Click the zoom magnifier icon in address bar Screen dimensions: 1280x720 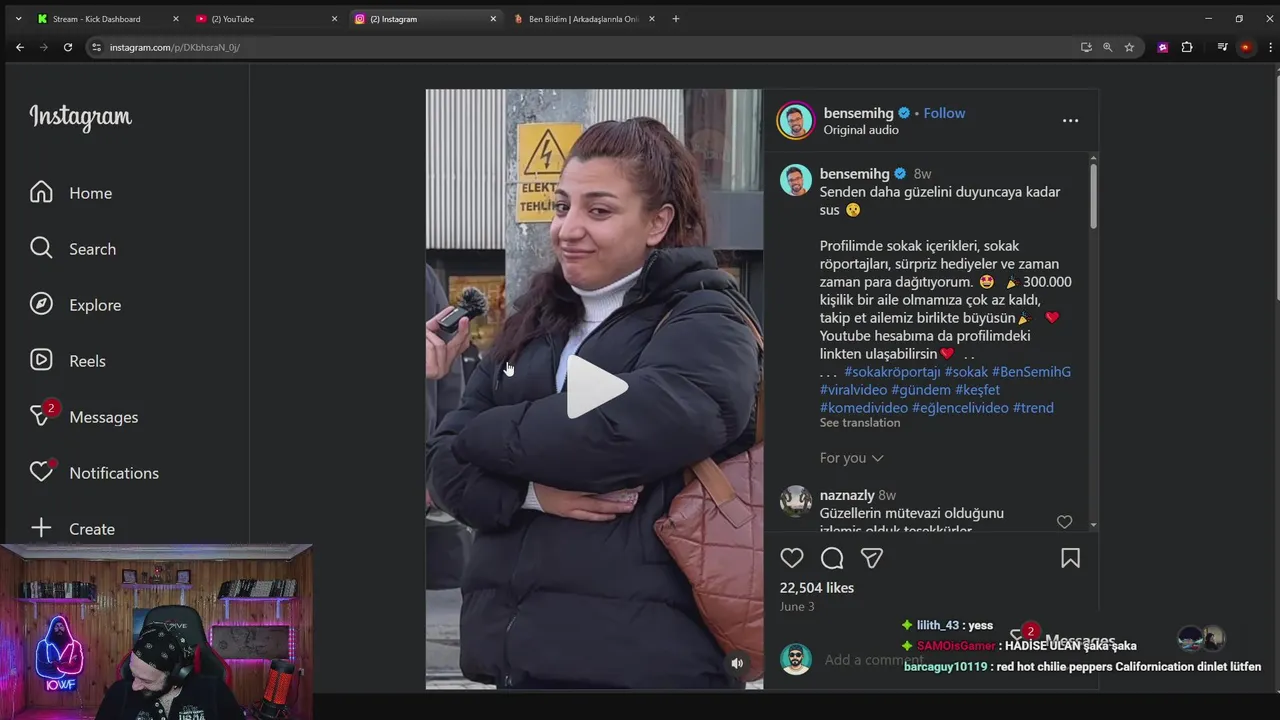(1108, 47)
